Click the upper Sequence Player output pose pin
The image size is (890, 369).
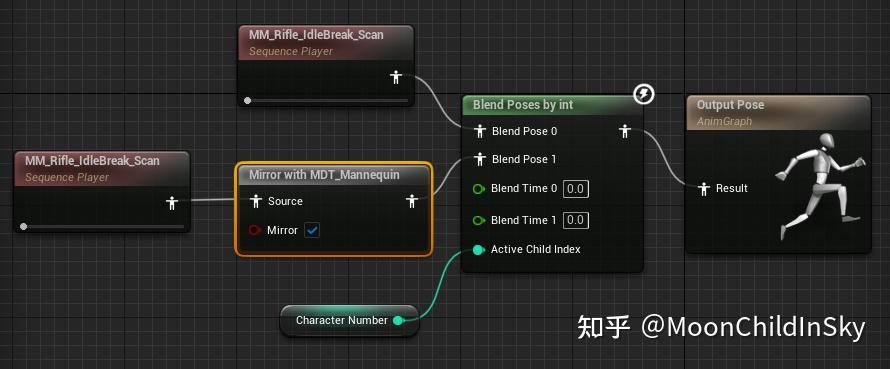pos(396,77)
